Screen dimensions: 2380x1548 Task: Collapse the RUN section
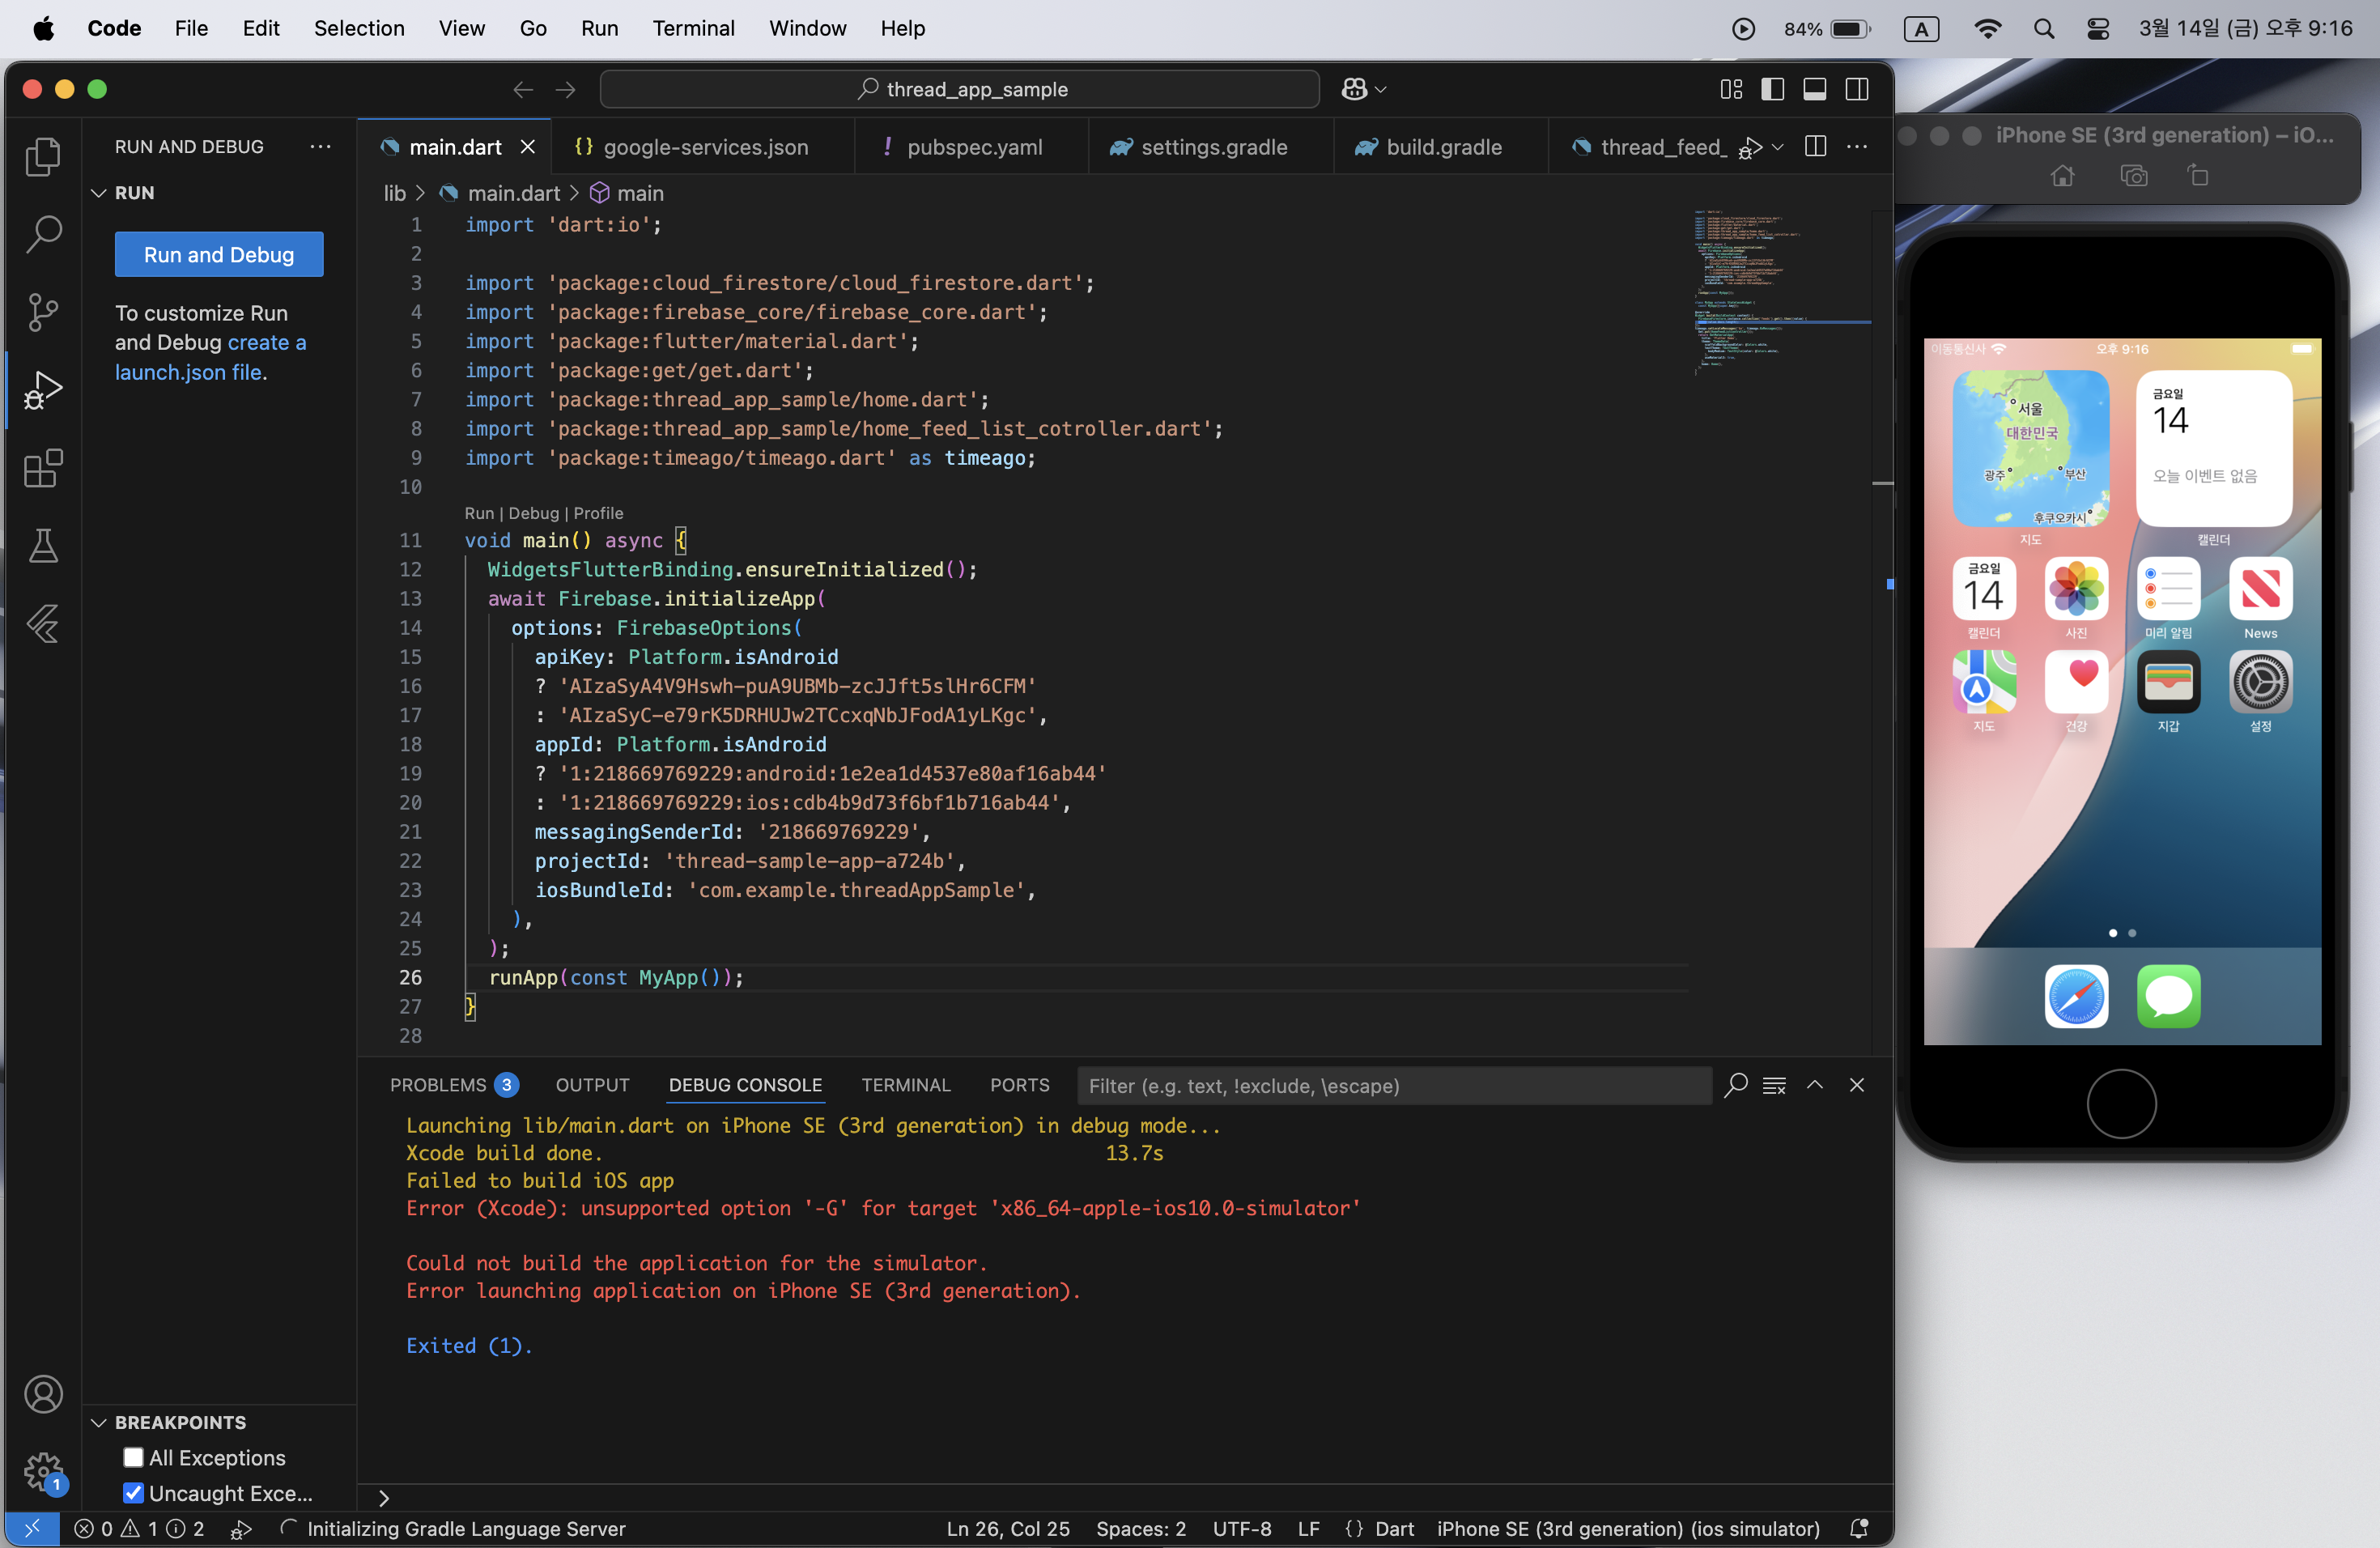[99, 193]
